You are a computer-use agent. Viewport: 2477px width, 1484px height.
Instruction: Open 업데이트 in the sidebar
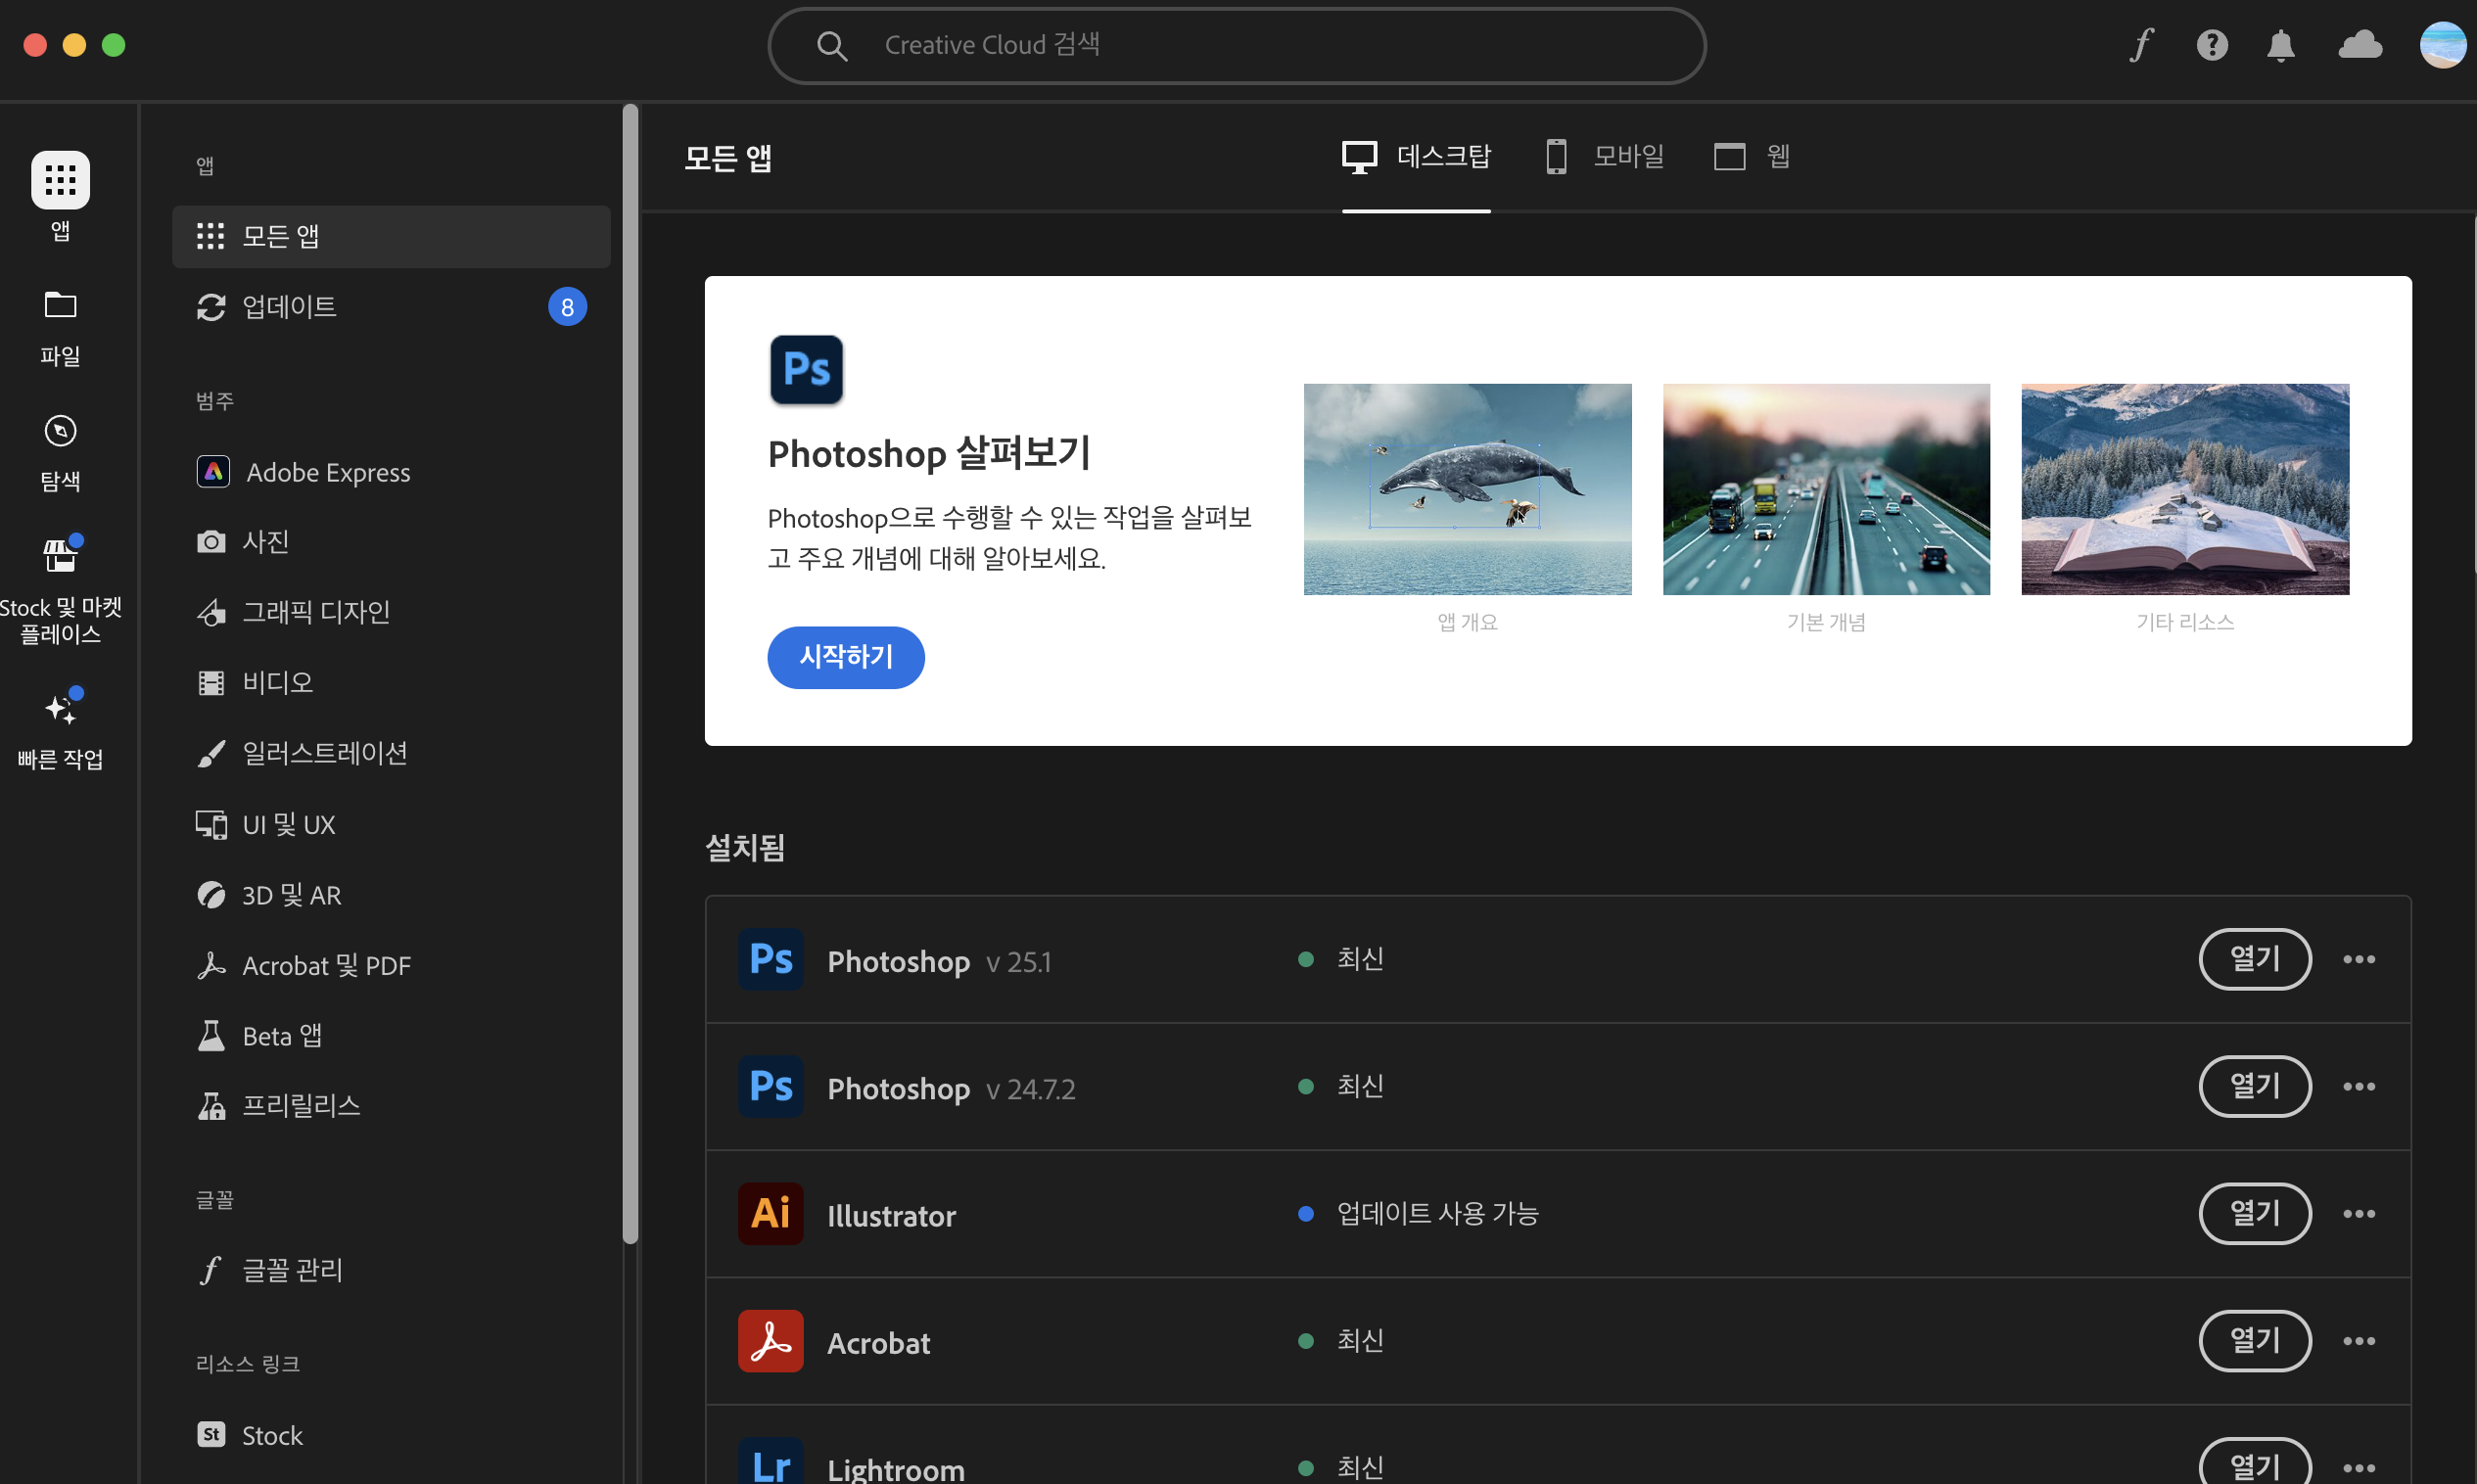click(x=391, y=307)
